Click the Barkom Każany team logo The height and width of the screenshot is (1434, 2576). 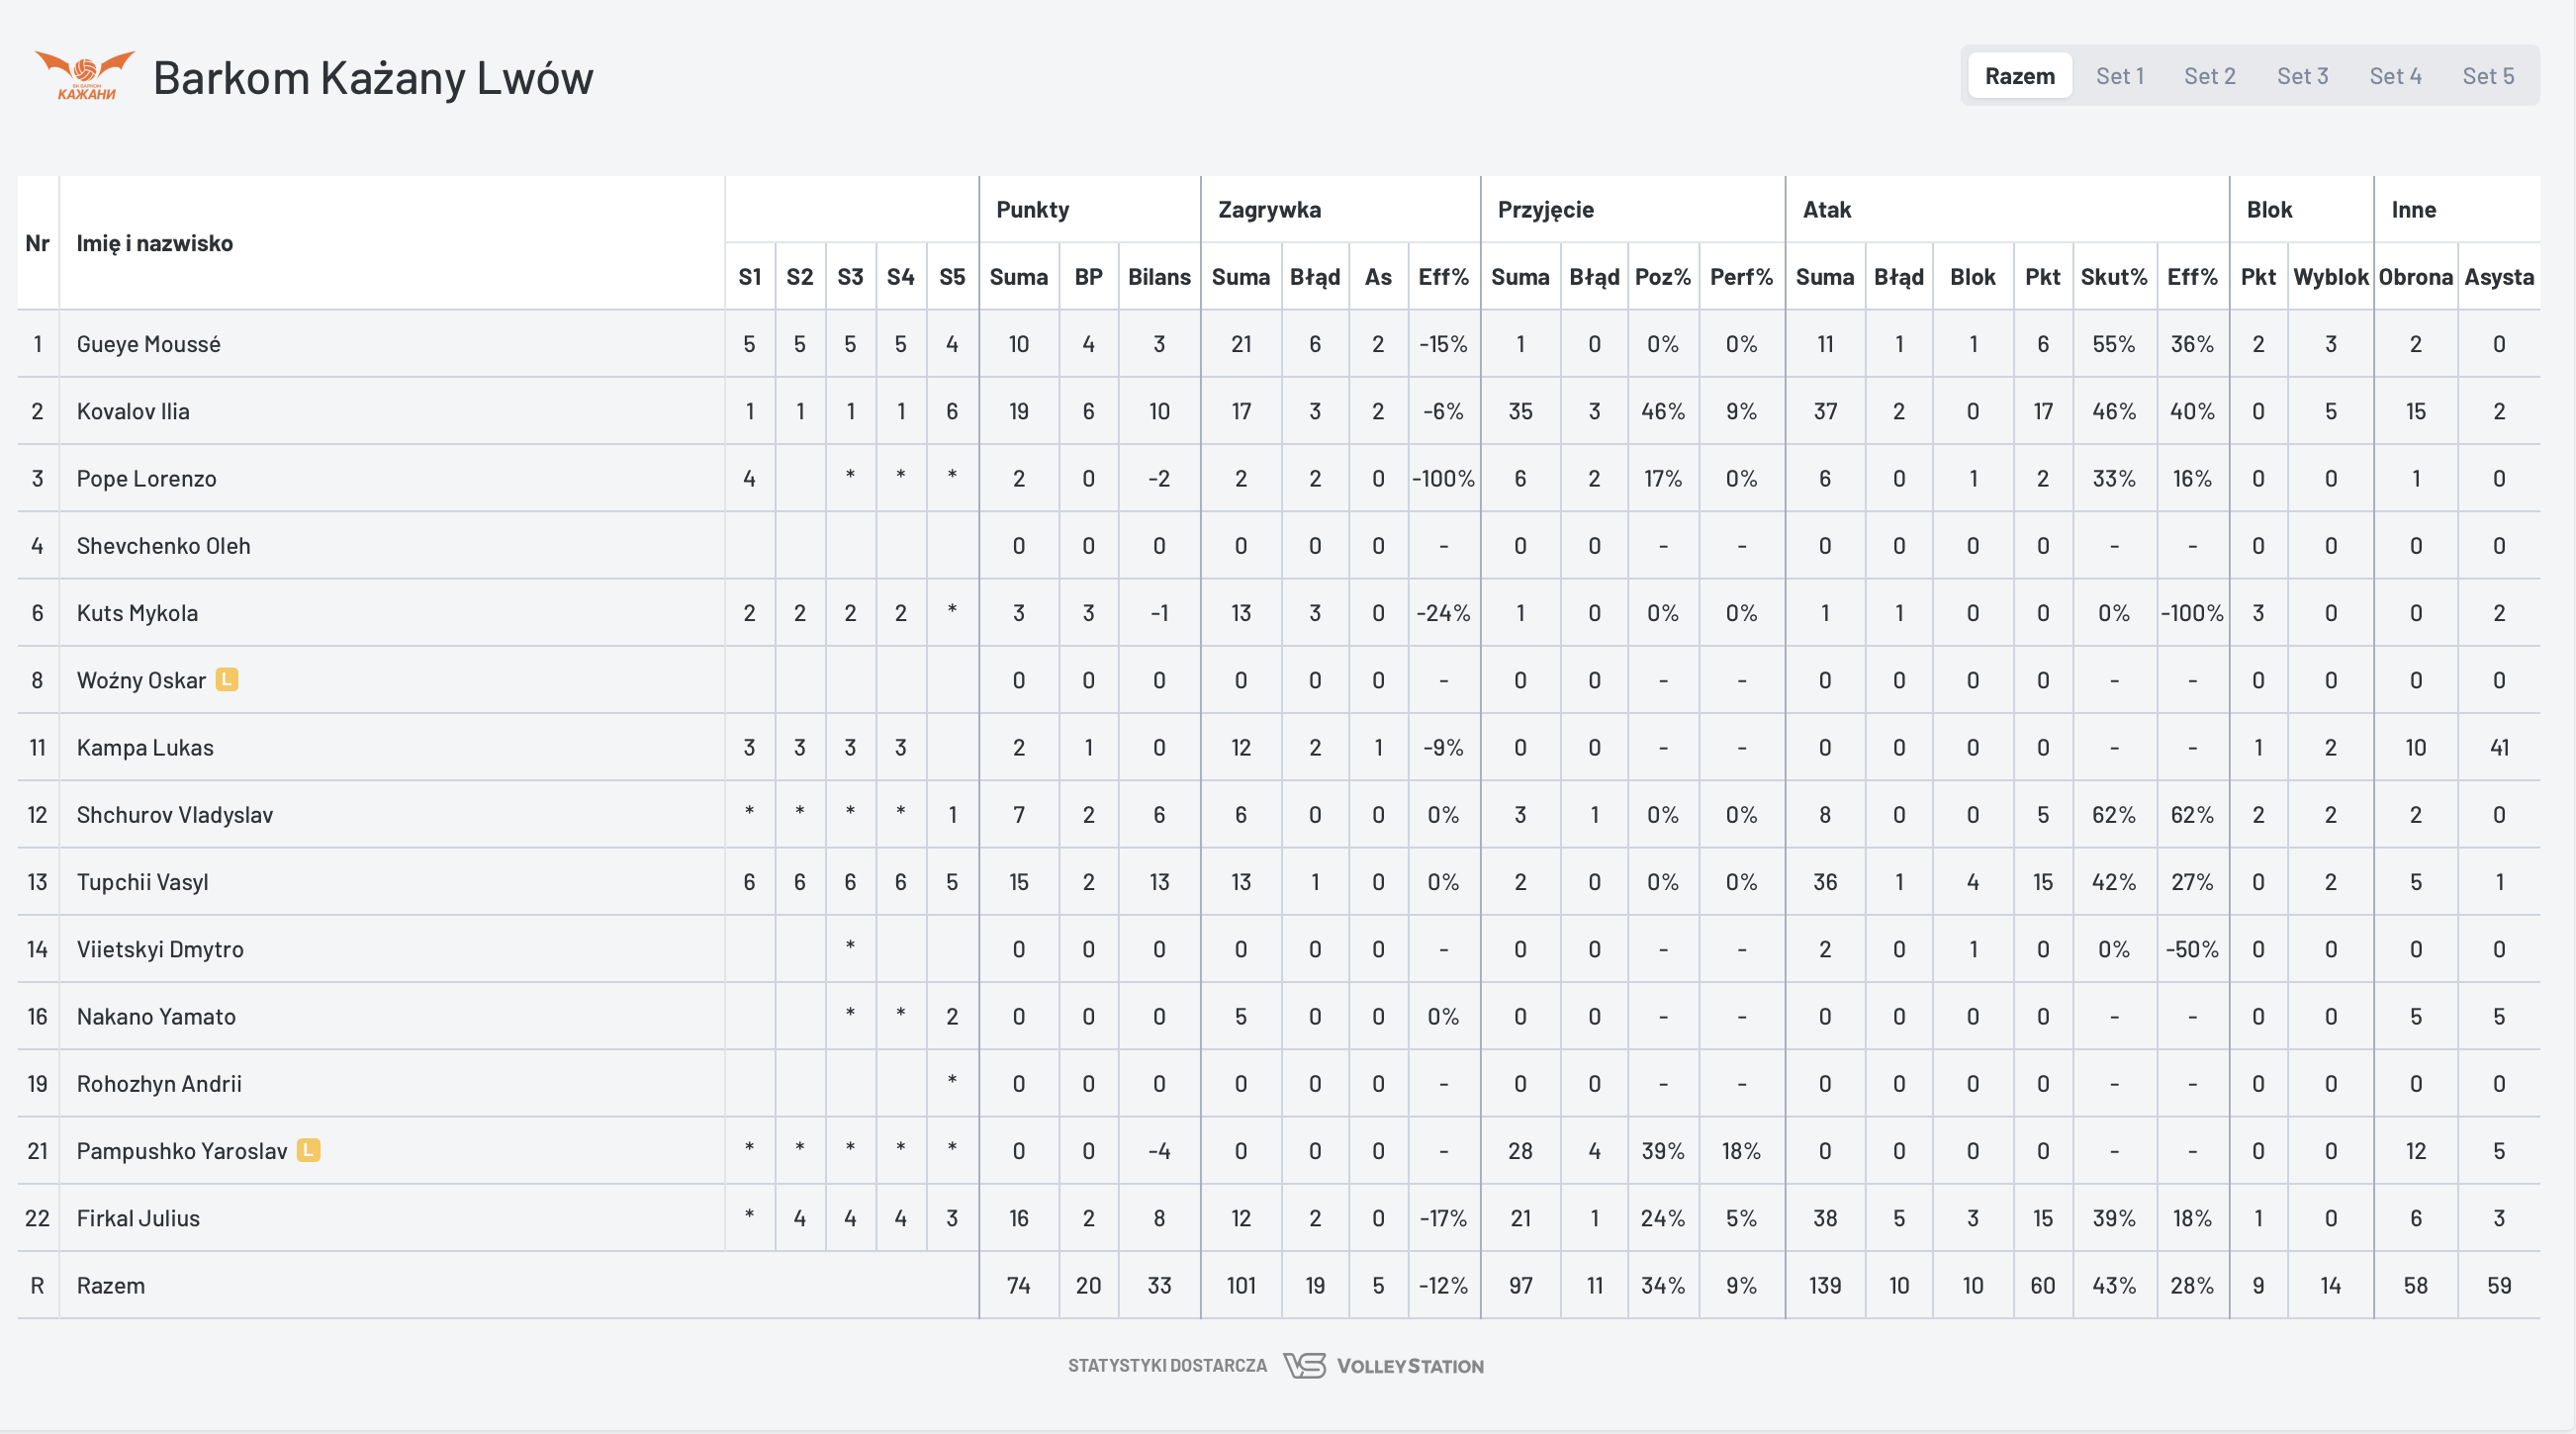pos(85,76)
